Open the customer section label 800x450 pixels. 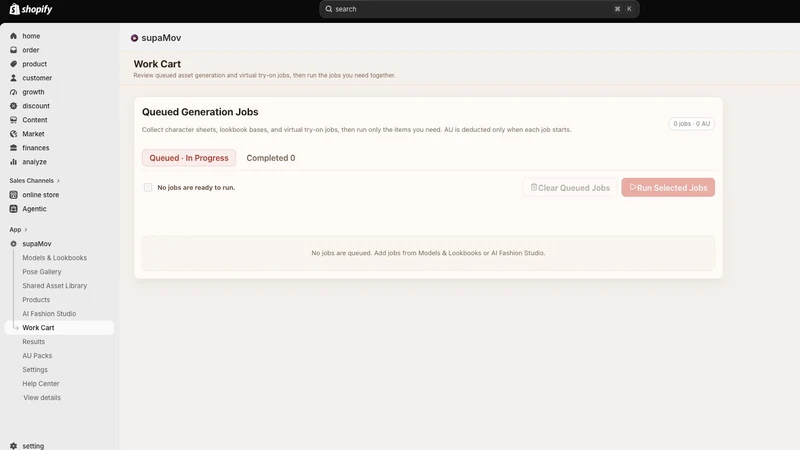click(x=37, y=78)
